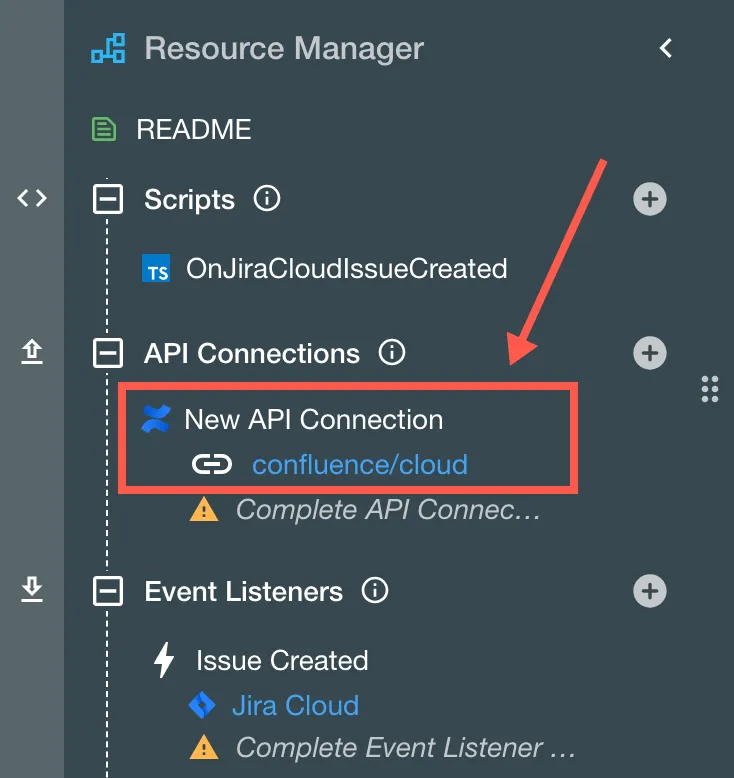Show info about API Connections
The height and width of the screenshot is (778, 734).
tap(392, 353)
